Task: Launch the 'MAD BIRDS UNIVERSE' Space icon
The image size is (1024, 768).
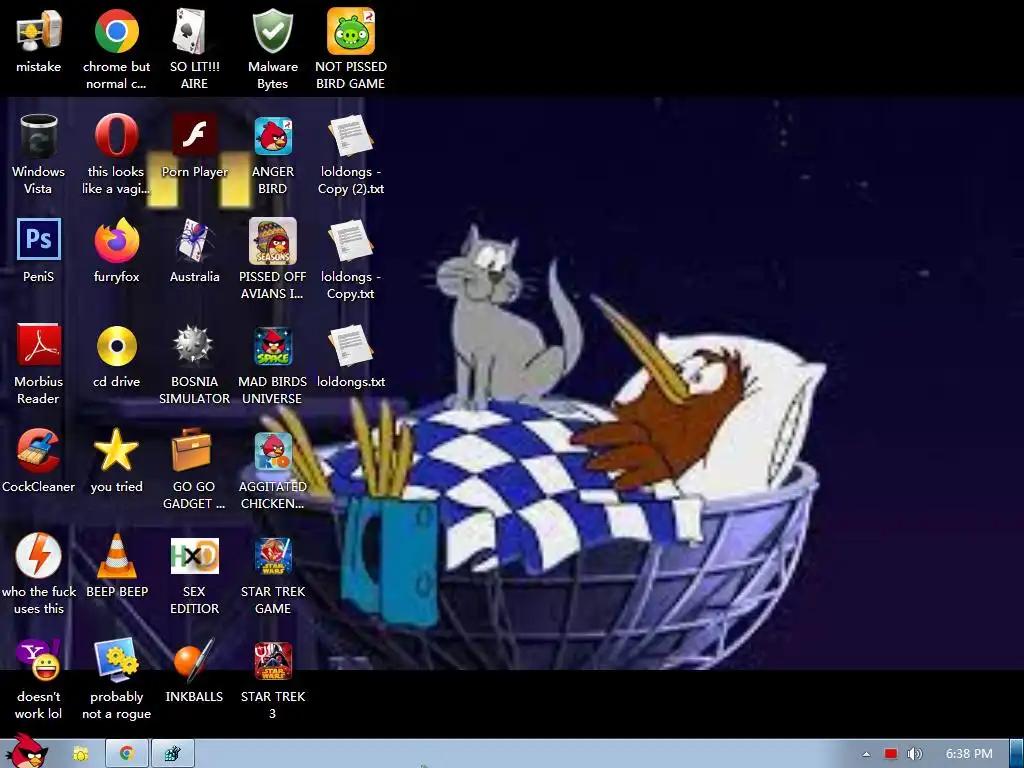Action: [273, 346]
